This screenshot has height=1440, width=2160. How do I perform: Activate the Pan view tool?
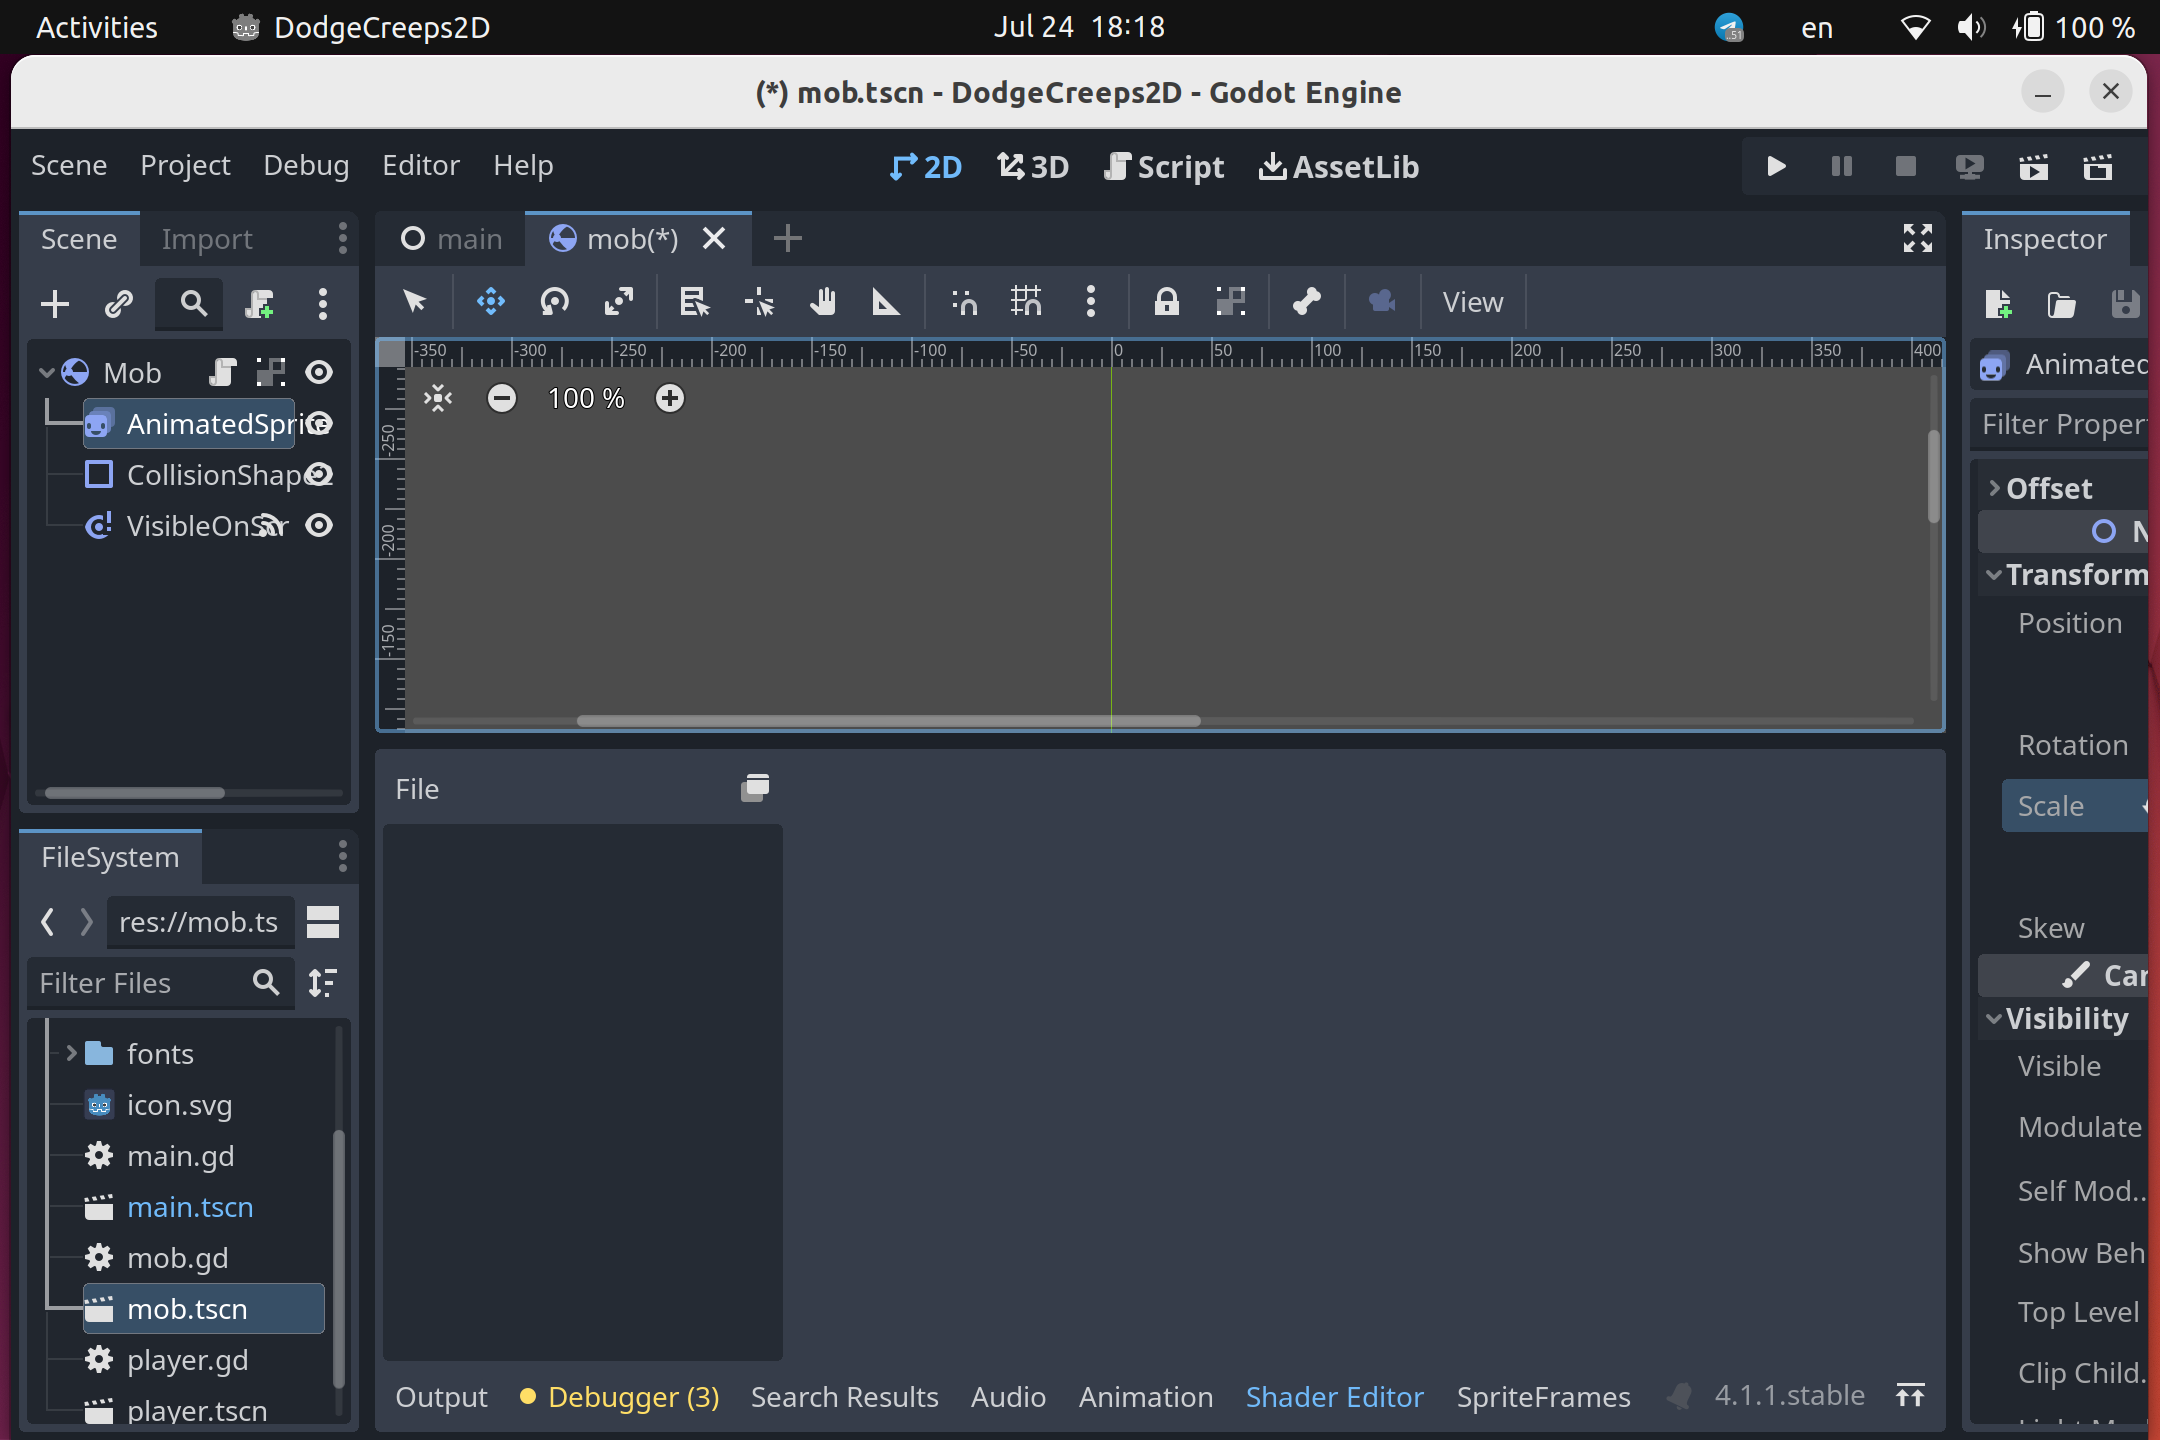pos(823,302)
